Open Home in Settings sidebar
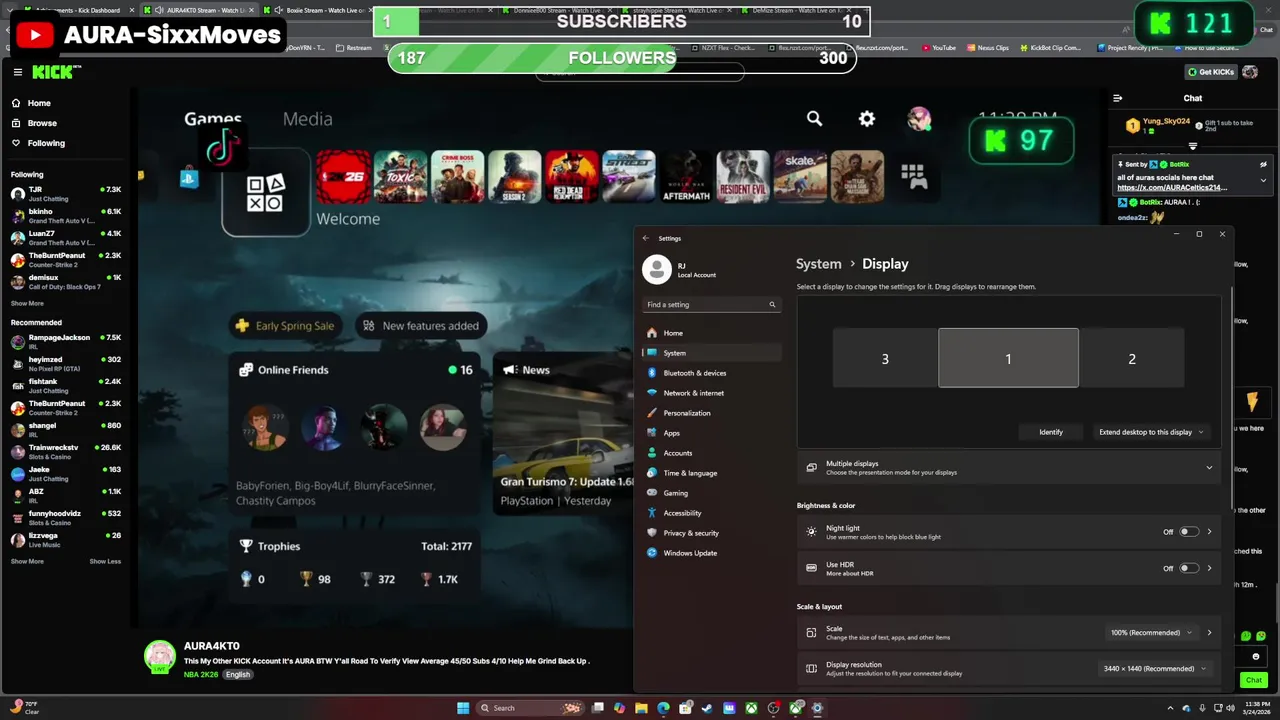 [x=712, y=333]
